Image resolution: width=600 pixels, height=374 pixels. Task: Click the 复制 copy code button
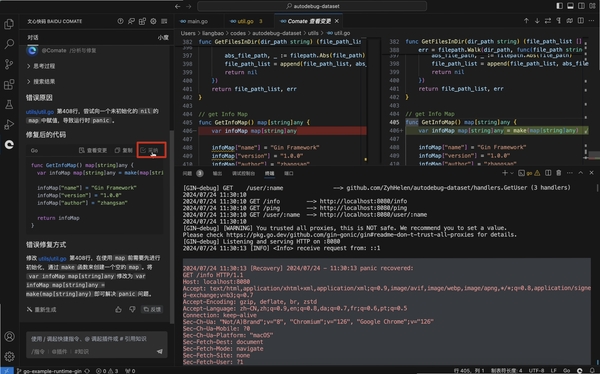click(124, 150)
